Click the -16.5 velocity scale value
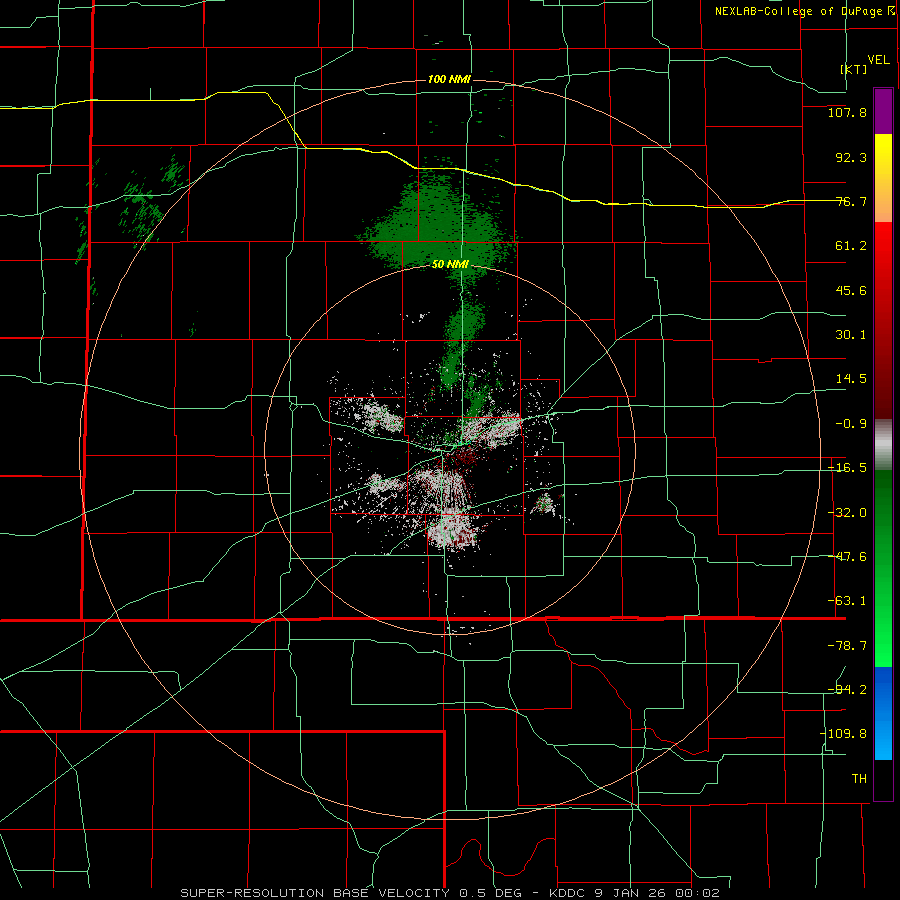Screen dimensions: 900x900 (x=847, y=468)
